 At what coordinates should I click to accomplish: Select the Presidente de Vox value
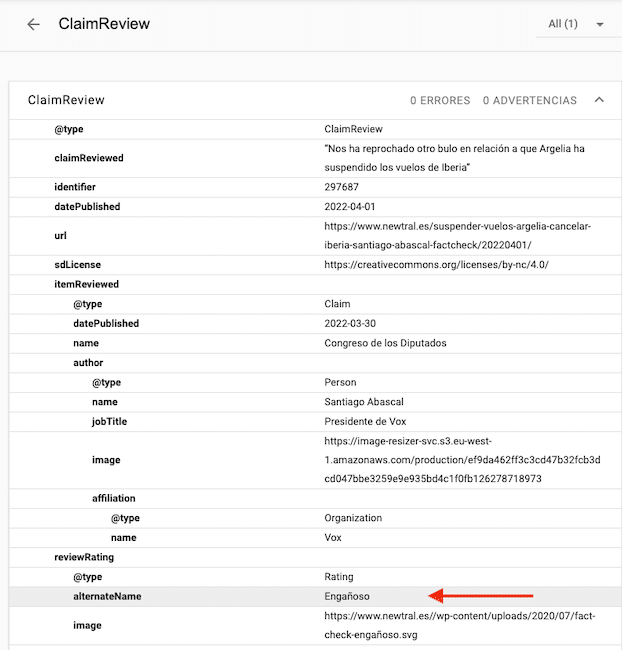[365, 422]
